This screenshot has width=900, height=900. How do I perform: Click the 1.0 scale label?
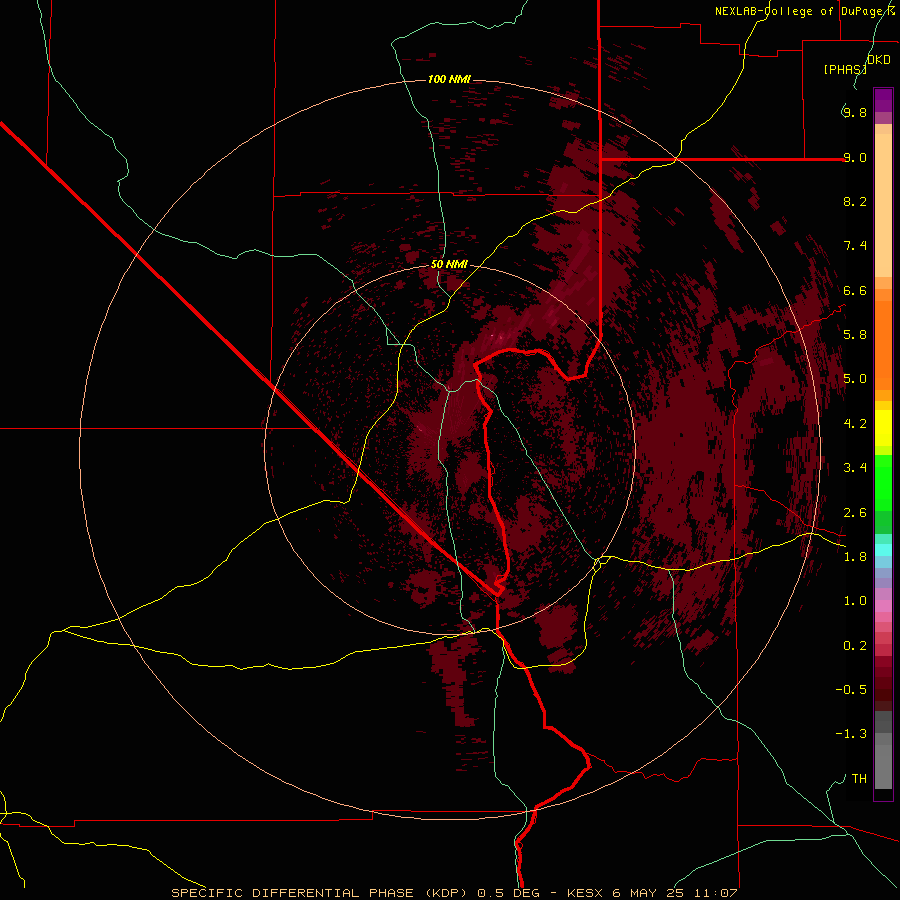(x=855, y=601)
